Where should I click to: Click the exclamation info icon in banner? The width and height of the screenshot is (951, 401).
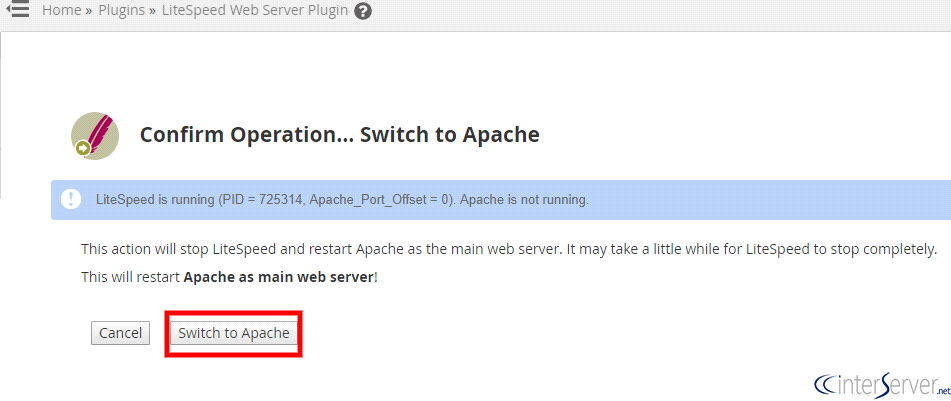72,200
